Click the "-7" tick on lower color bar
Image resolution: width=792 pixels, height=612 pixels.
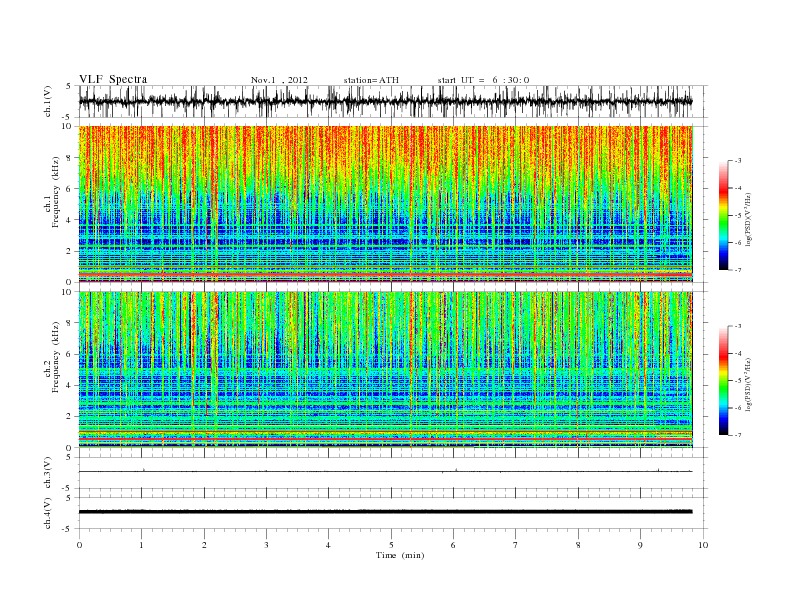tap(738, 435)
